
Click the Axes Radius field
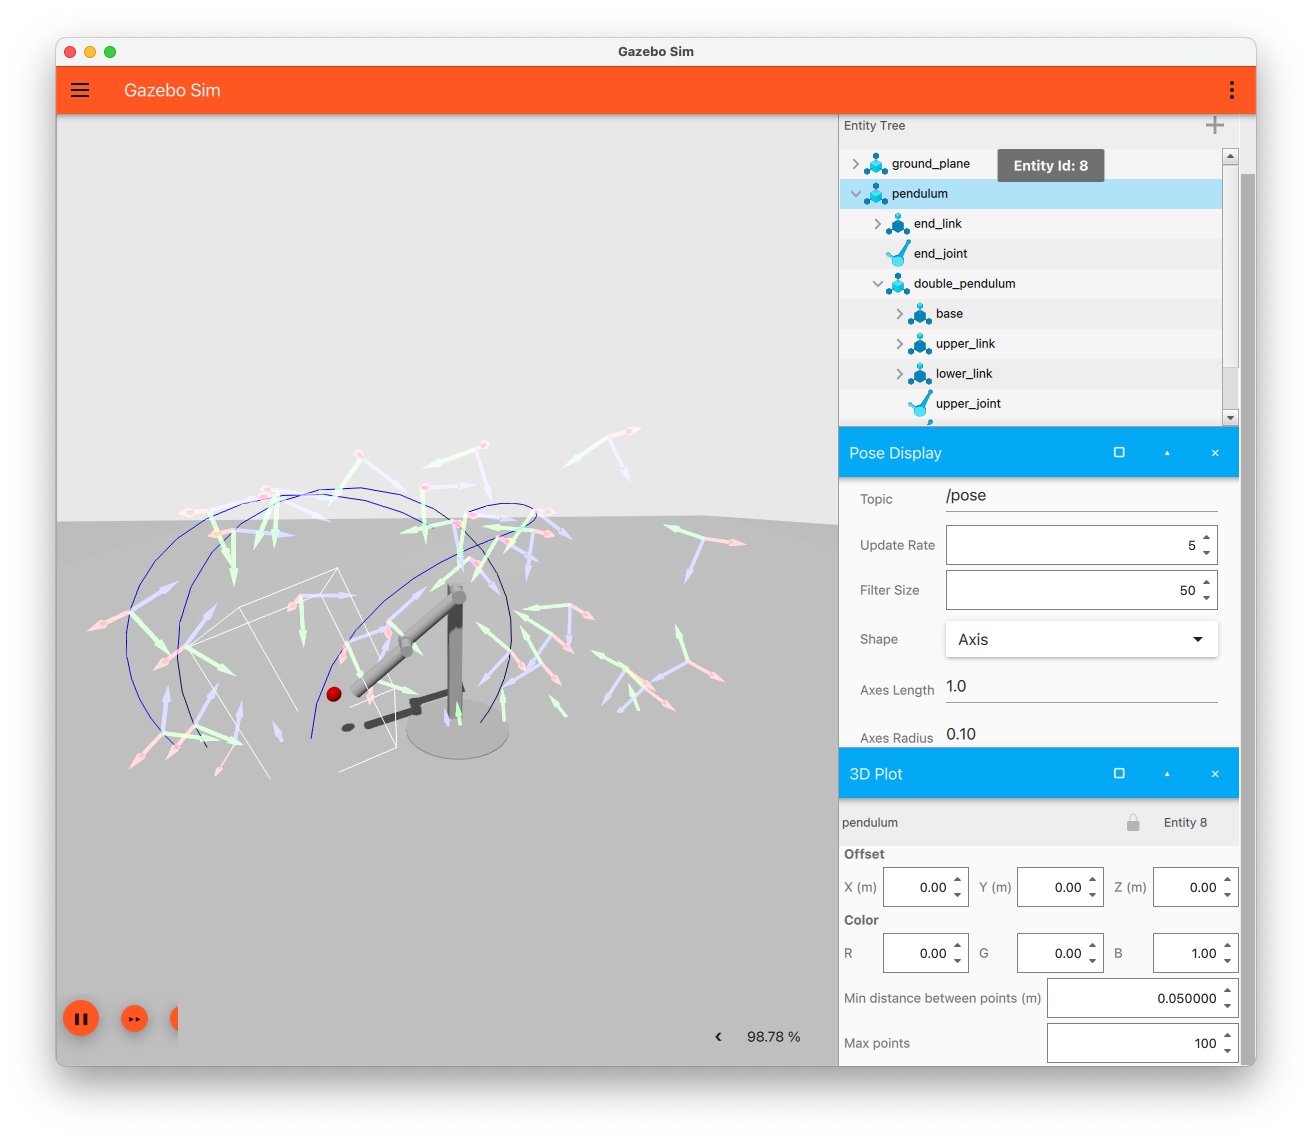(x=1081, y=734)
